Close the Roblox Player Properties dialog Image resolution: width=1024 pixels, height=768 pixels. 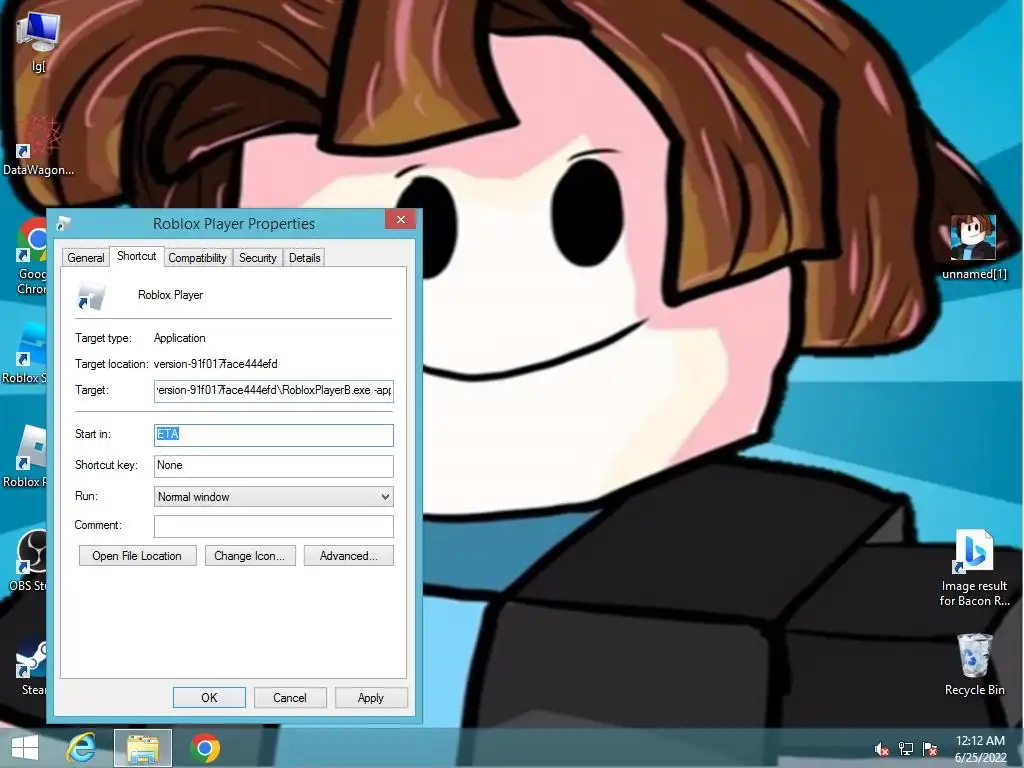coord(401,219)
